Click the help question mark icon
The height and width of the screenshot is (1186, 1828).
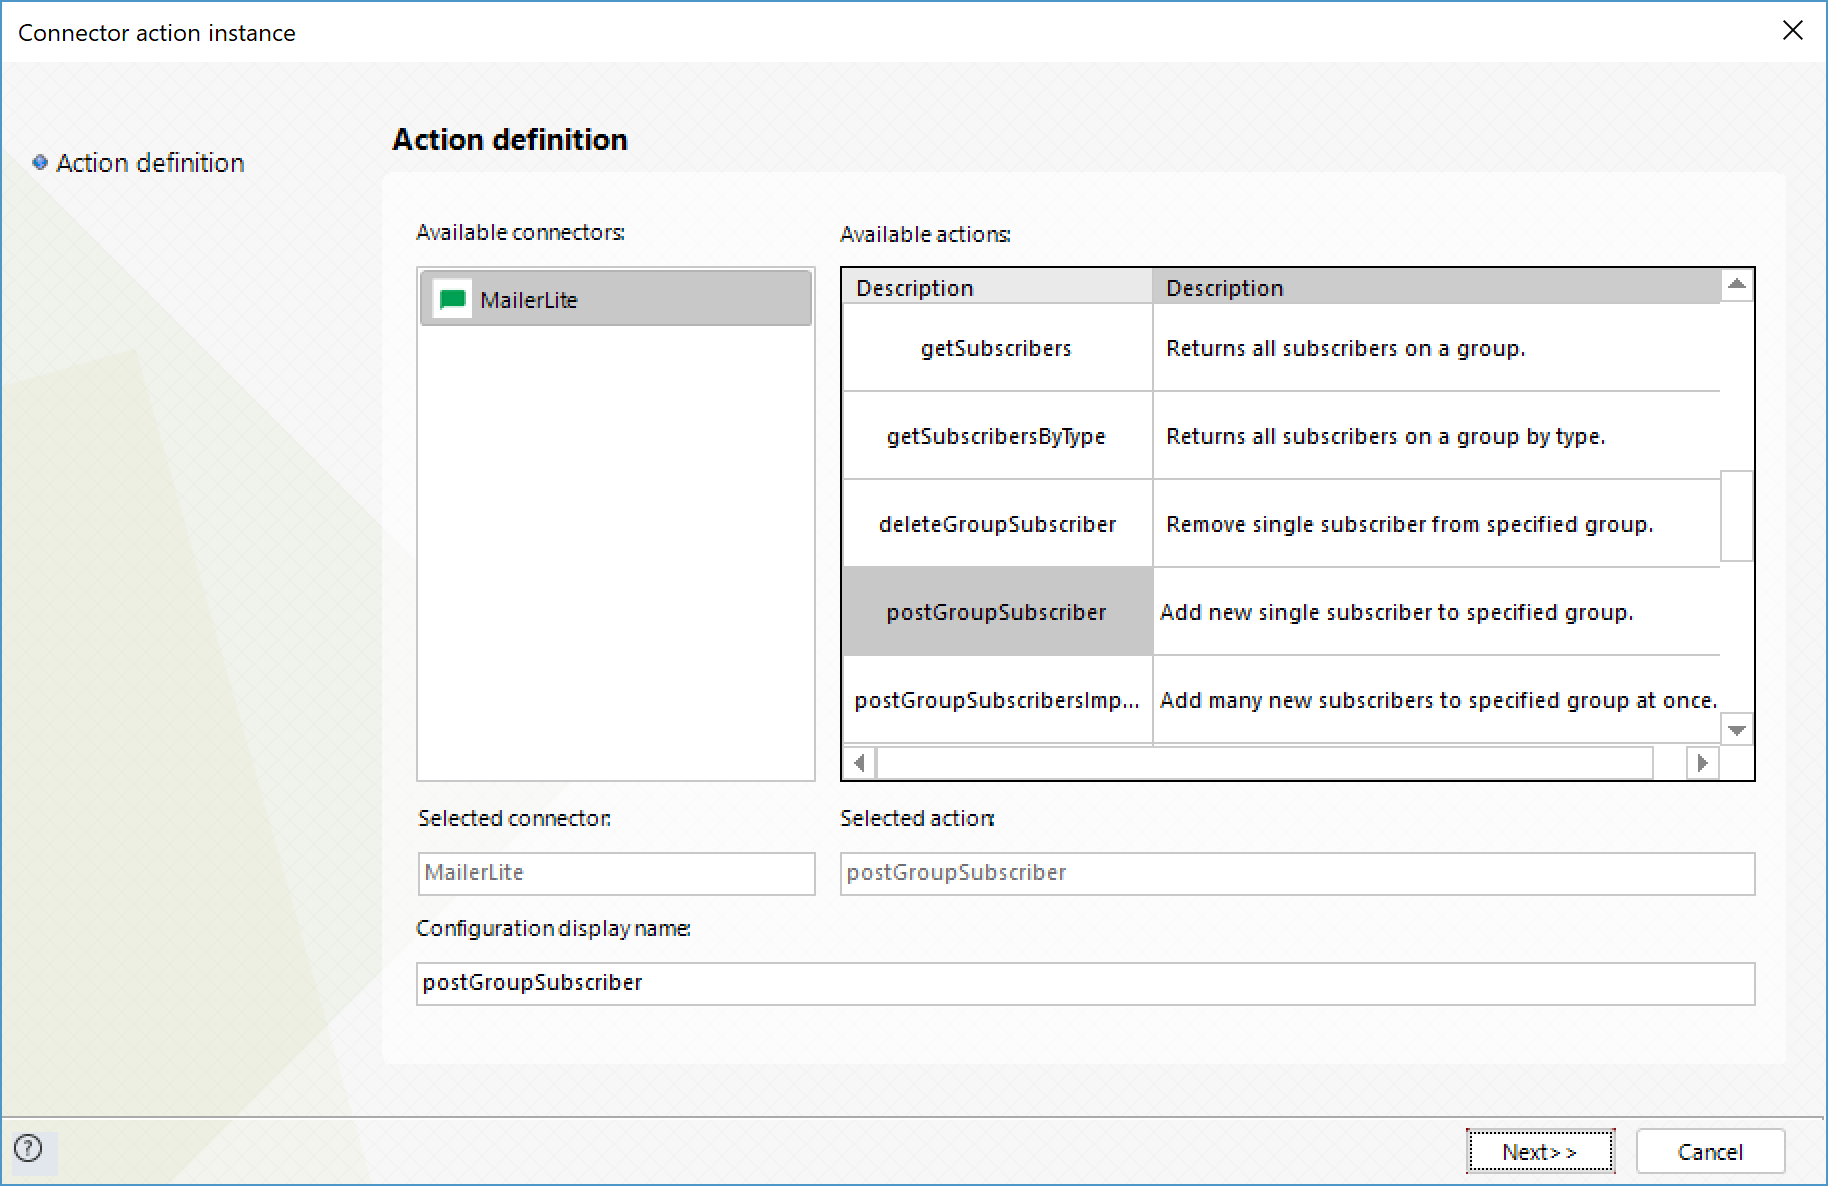28,1148
